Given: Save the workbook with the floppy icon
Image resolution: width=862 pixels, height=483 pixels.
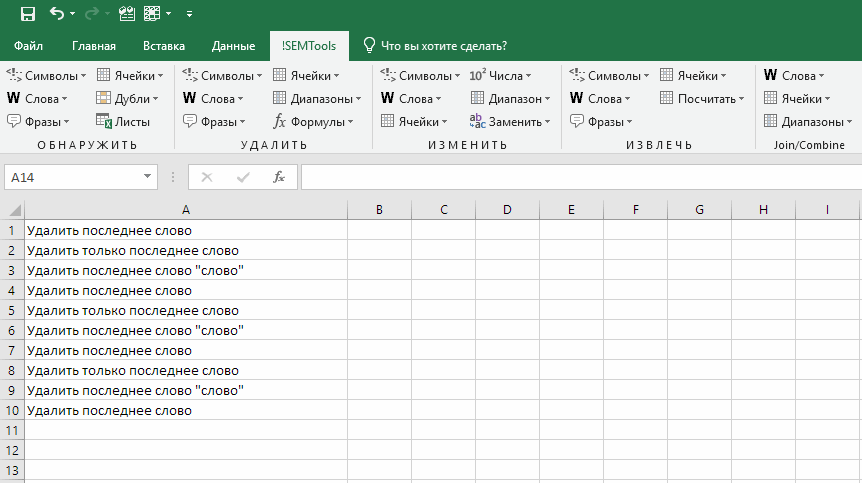Looking at the screenshot, I should pyautogui.click(x=27, y=14).
